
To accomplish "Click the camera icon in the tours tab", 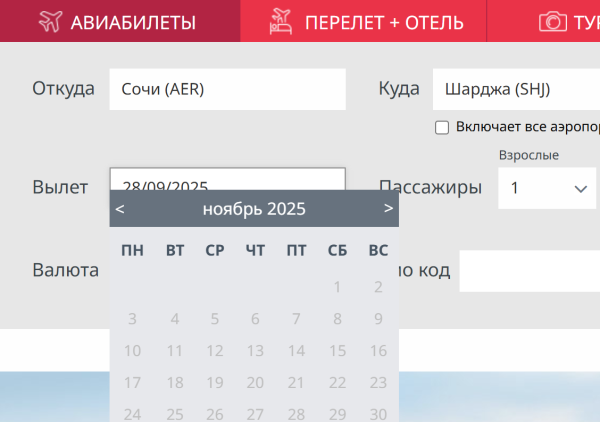I will click(552, 21).
